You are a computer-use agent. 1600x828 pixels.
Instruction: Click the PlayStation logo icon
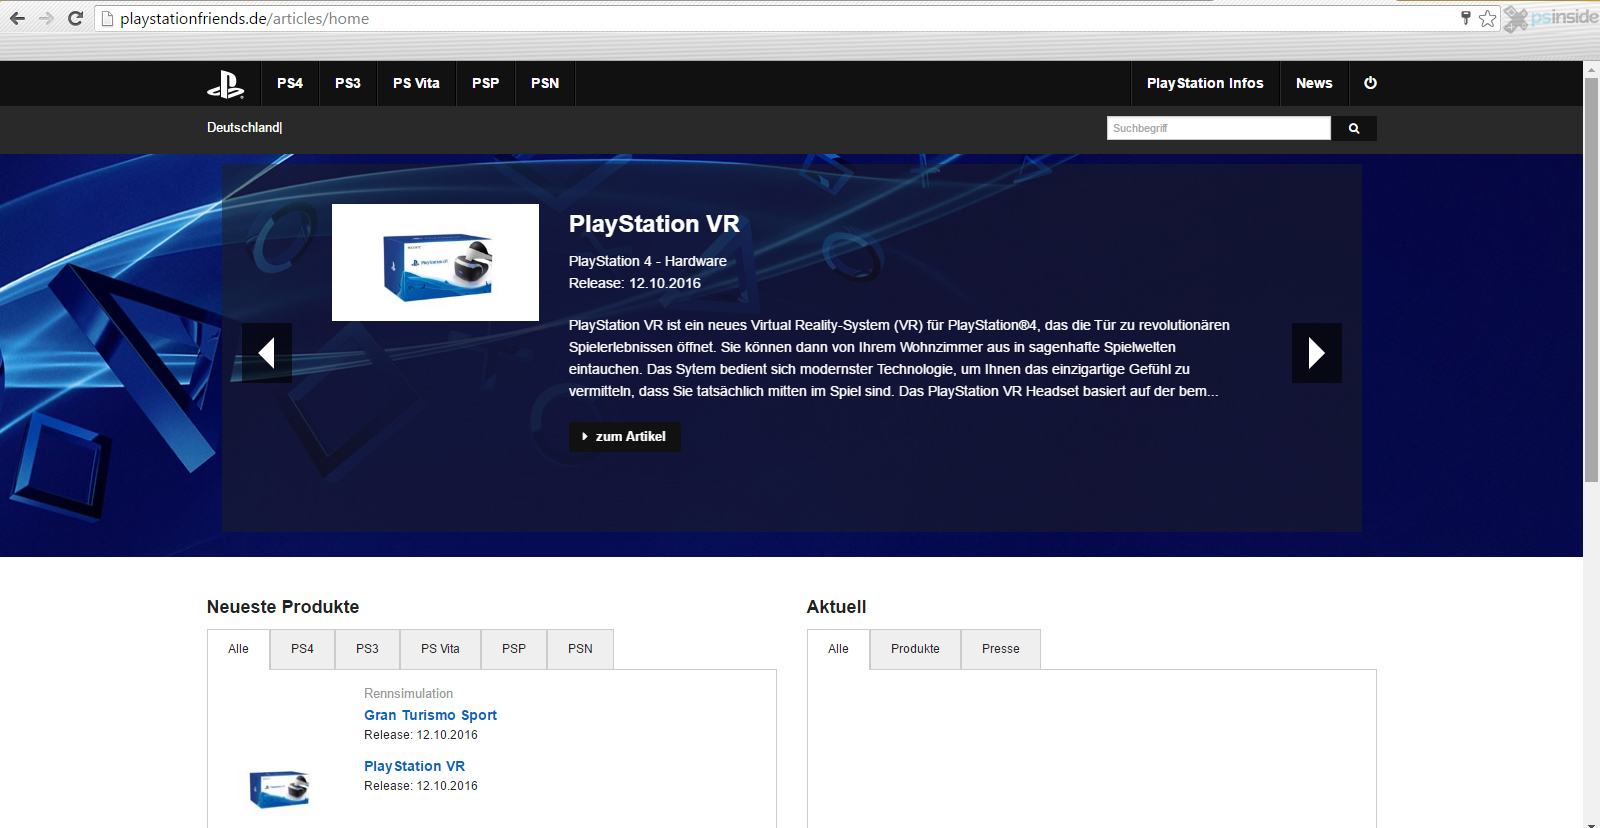pyautogui.click(x=225, y=84)
